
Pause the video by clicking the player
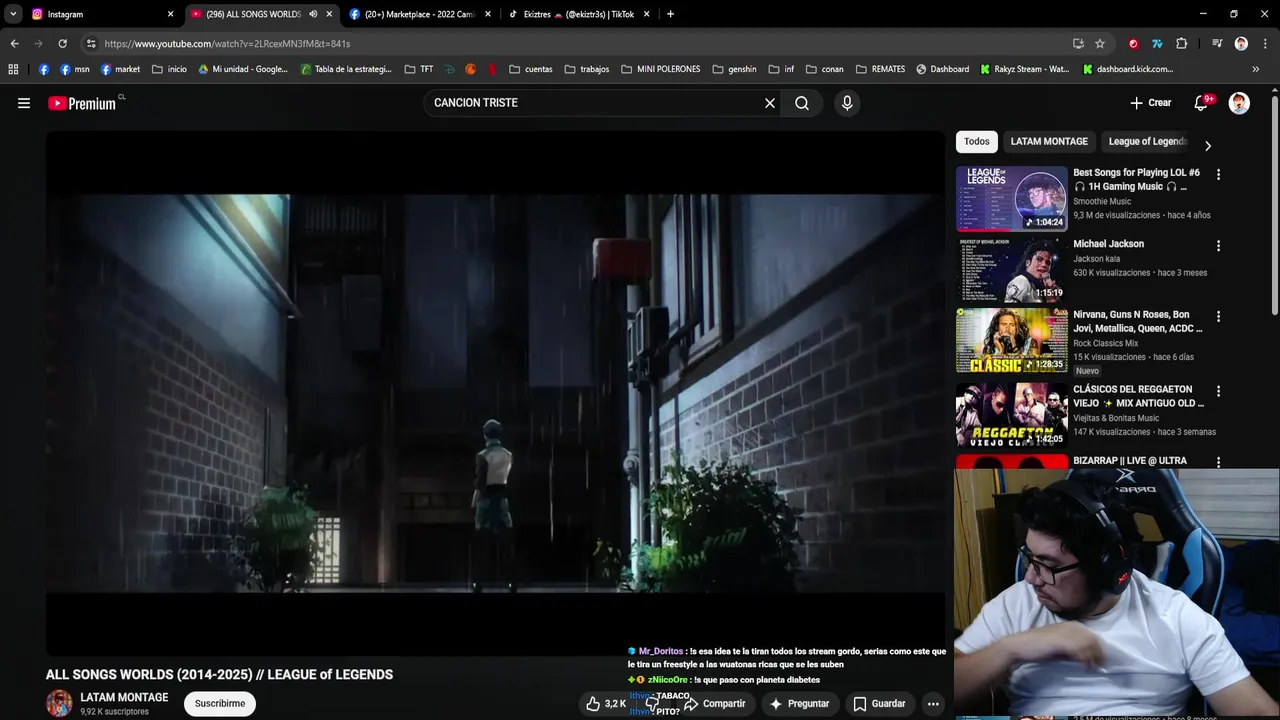coord(495,392)
